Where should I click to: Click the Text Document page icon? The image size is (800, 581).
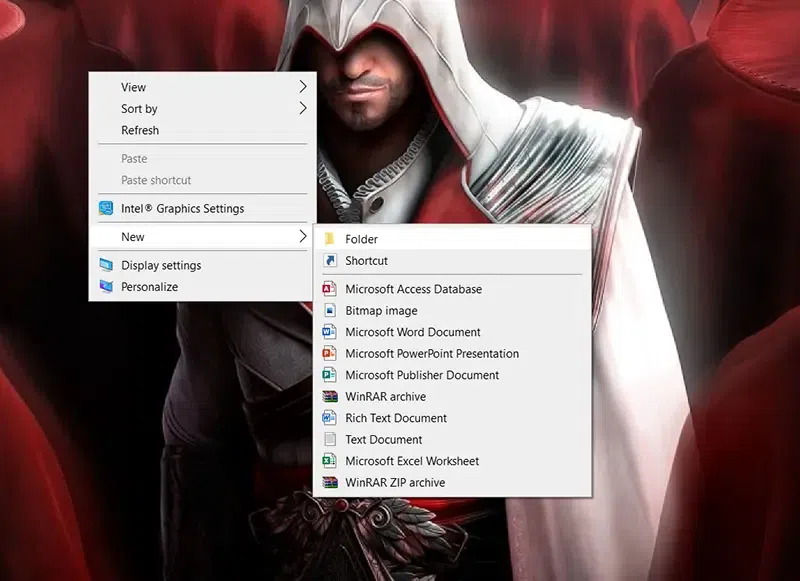[330, 439]
